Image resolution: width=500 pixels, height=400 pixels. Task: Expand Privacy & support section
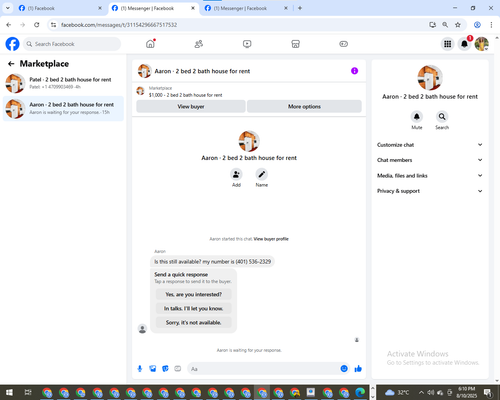pyautogui.click(x=430, y=191)
